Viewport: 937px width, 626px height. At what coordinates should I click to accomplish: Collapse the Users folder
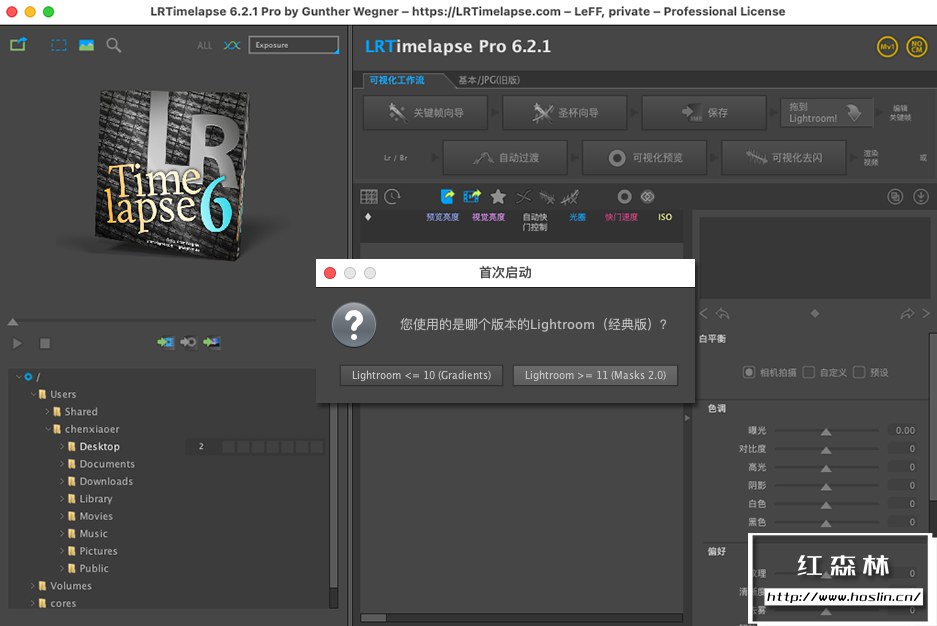pyautogui.click(x=33, y=394)
